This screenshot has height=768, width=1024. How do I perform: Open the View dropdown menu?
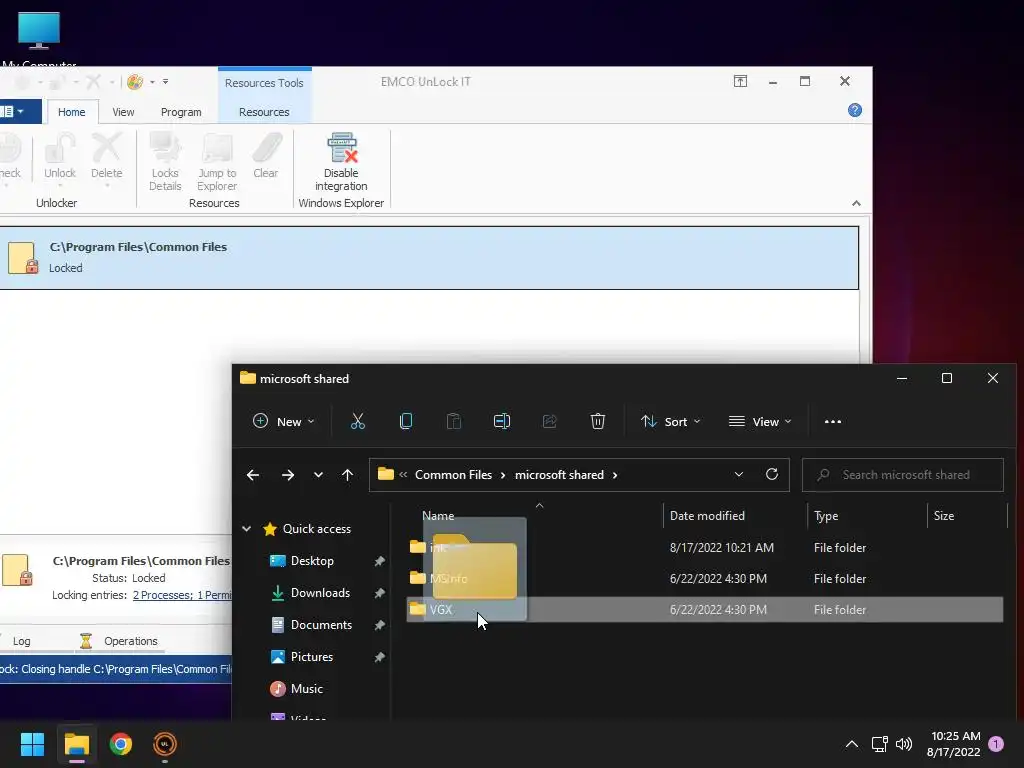point(760,421)
